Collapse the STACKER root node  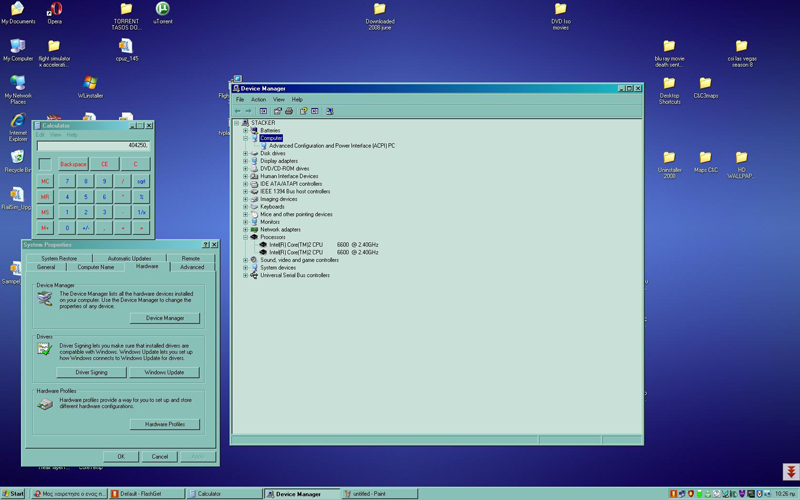[x=237, y=123]
